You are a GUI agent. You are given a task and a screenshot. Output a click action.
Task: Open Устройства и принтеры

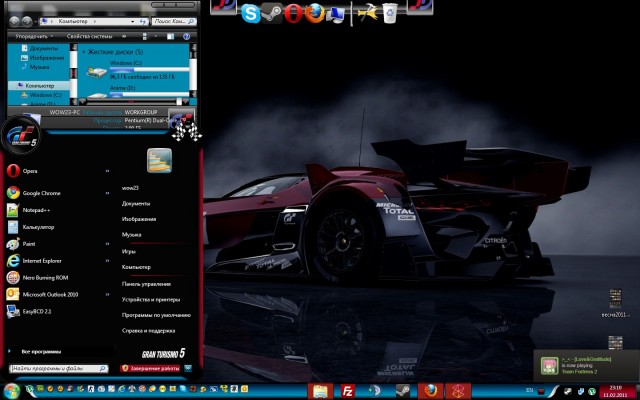tap(151, 299)
